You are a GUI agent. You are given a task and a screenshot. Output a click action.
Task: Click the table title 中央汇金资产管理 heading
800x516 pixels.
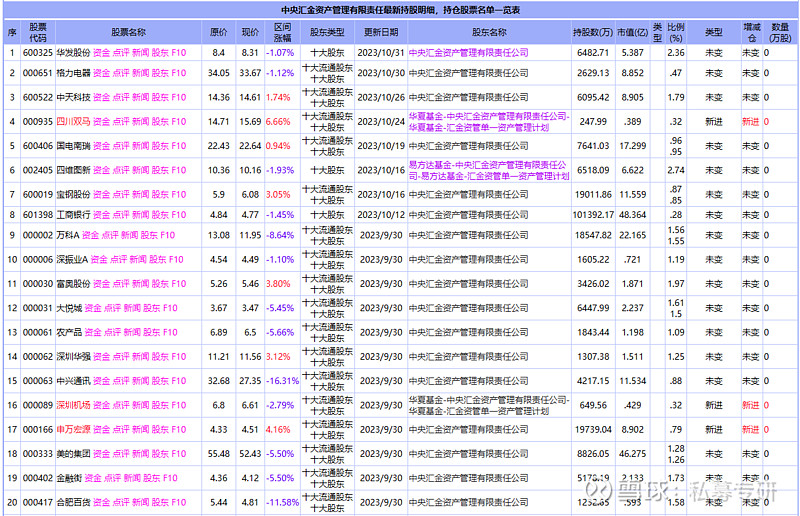[401, 10]
